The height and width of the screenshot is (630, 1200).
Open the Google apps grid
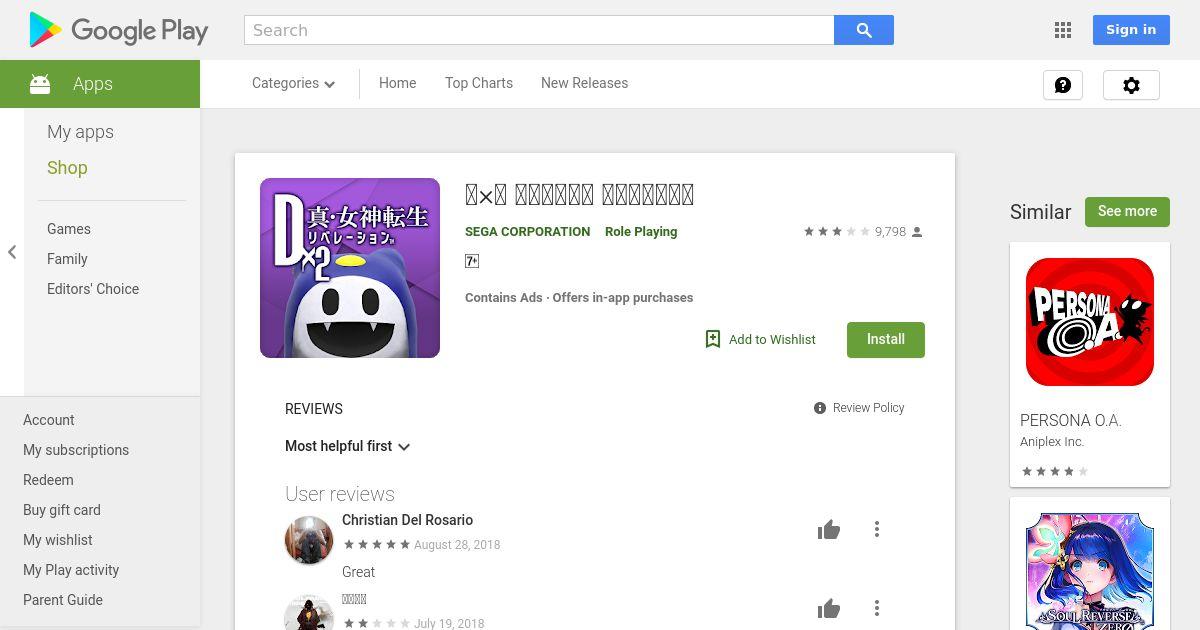1063,30
